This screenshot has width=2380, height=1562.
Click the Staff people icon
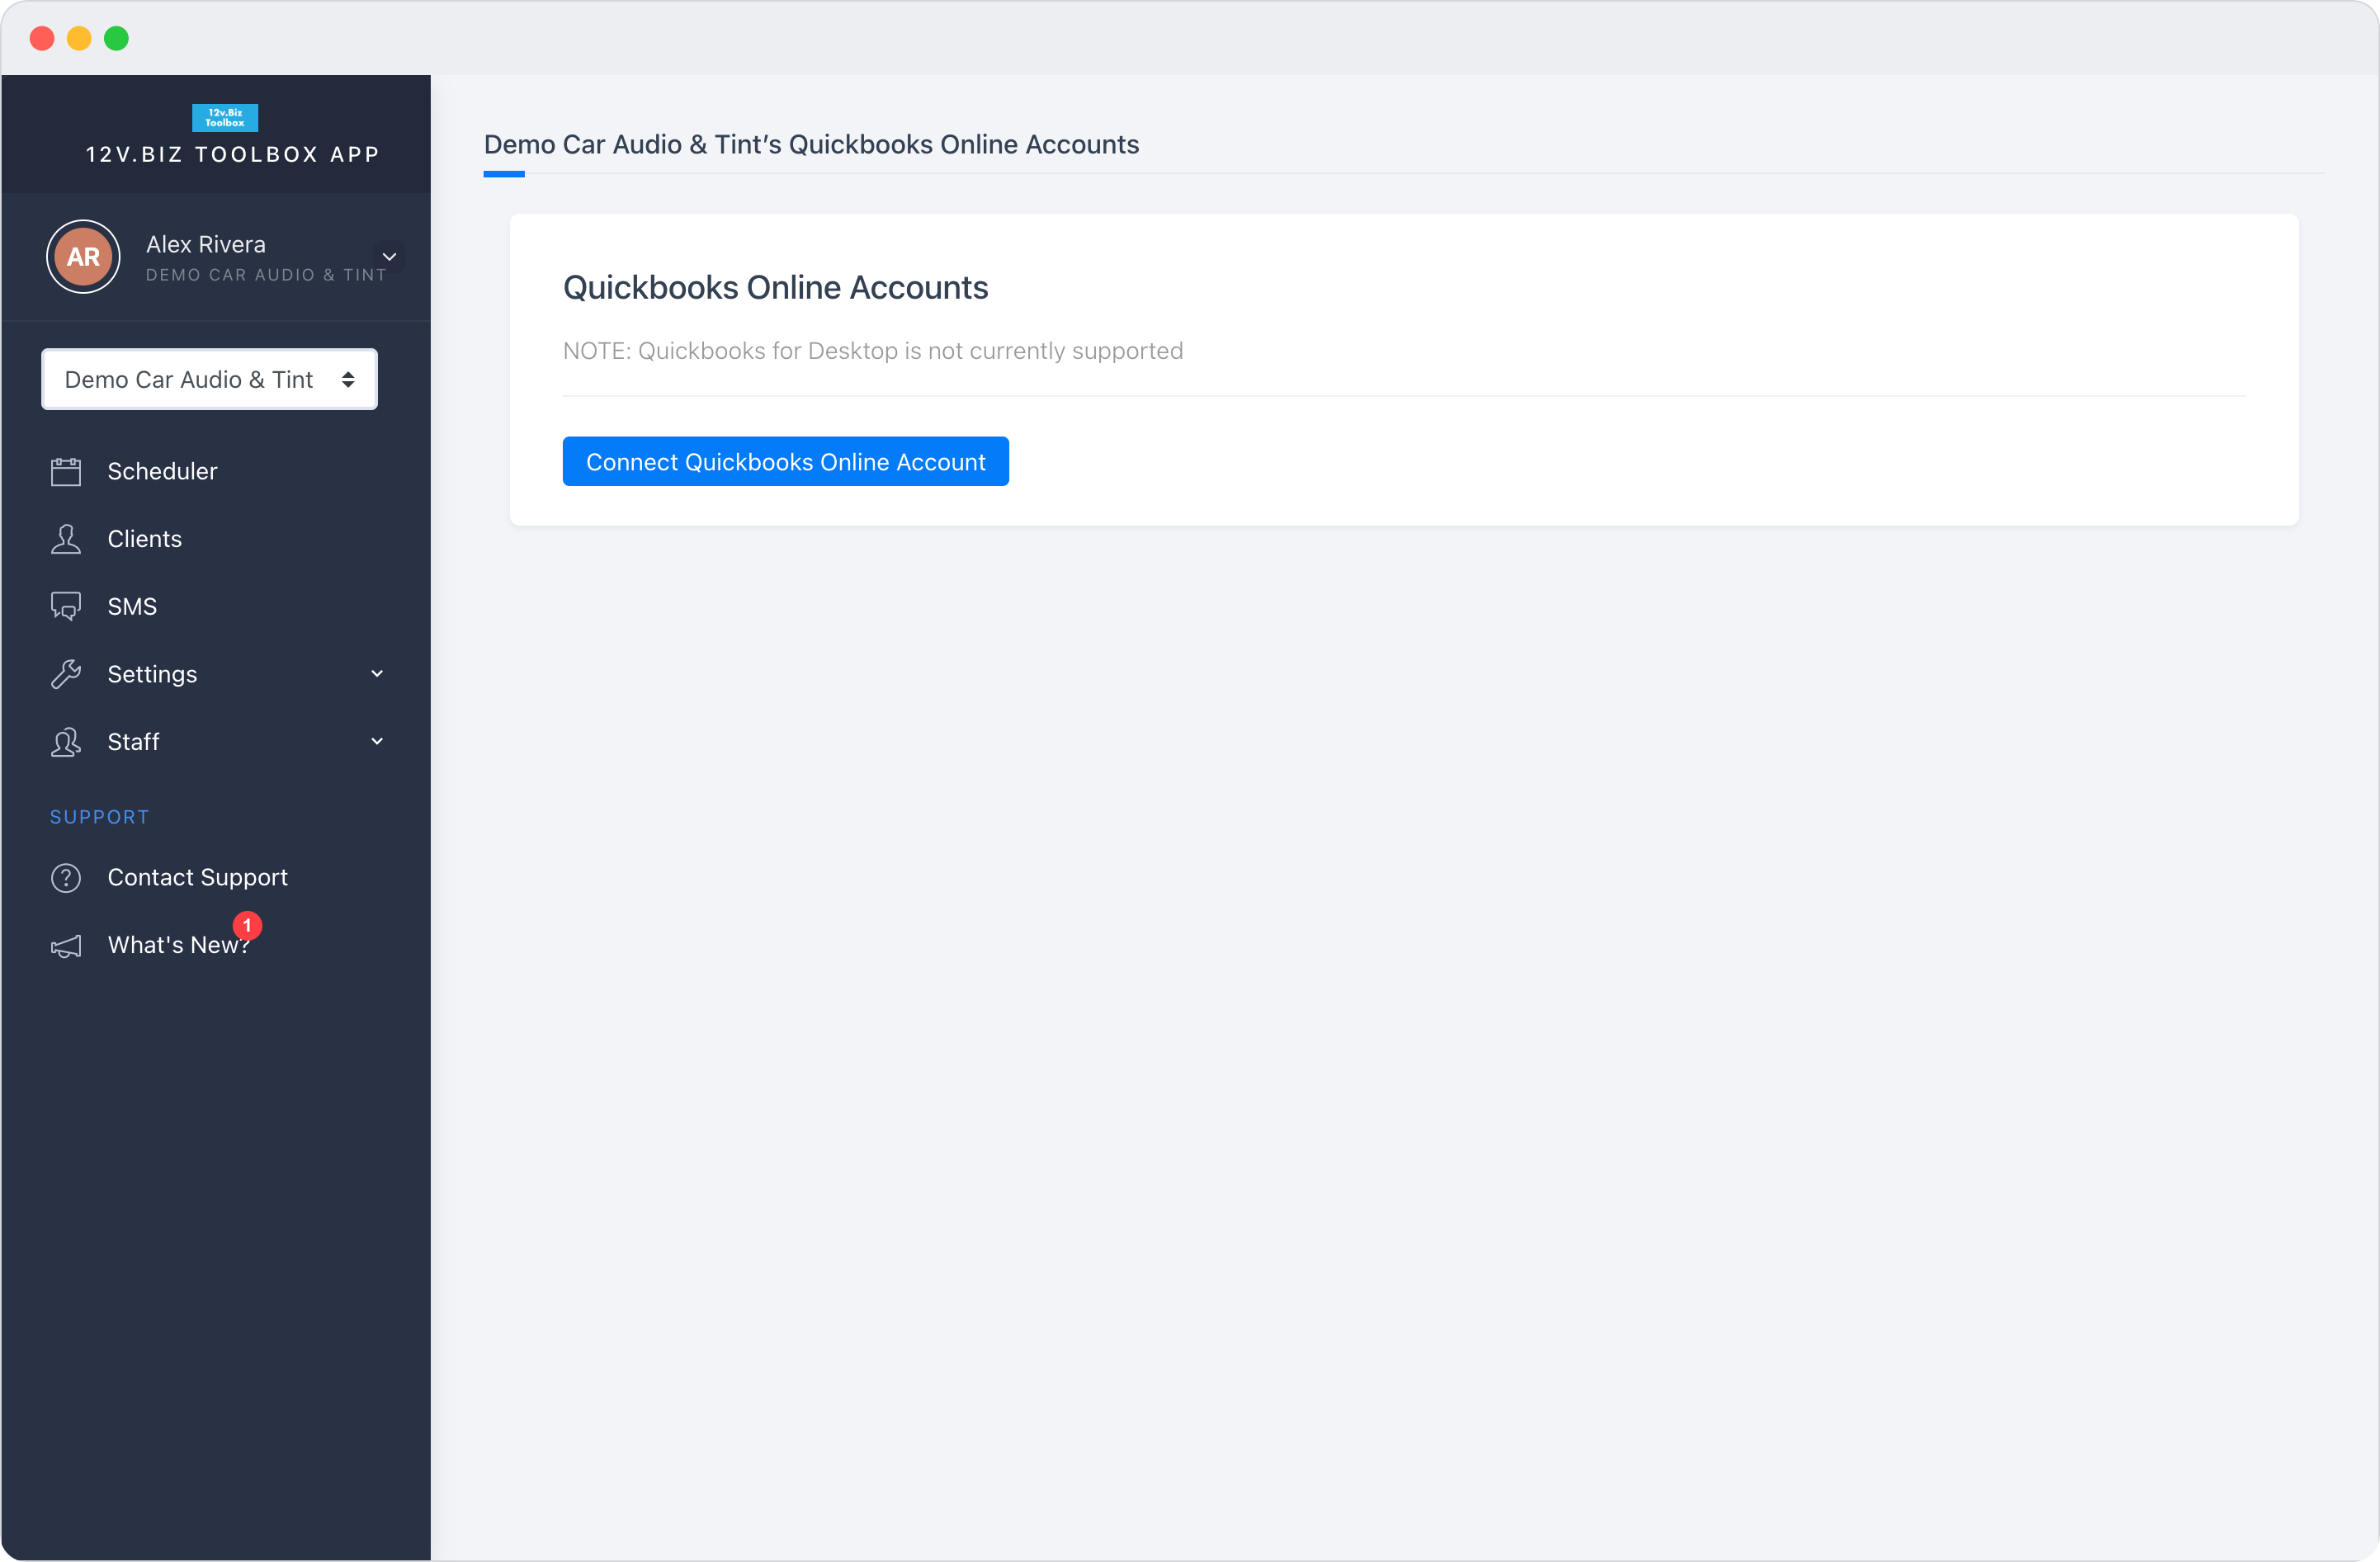tap(66, 742)
